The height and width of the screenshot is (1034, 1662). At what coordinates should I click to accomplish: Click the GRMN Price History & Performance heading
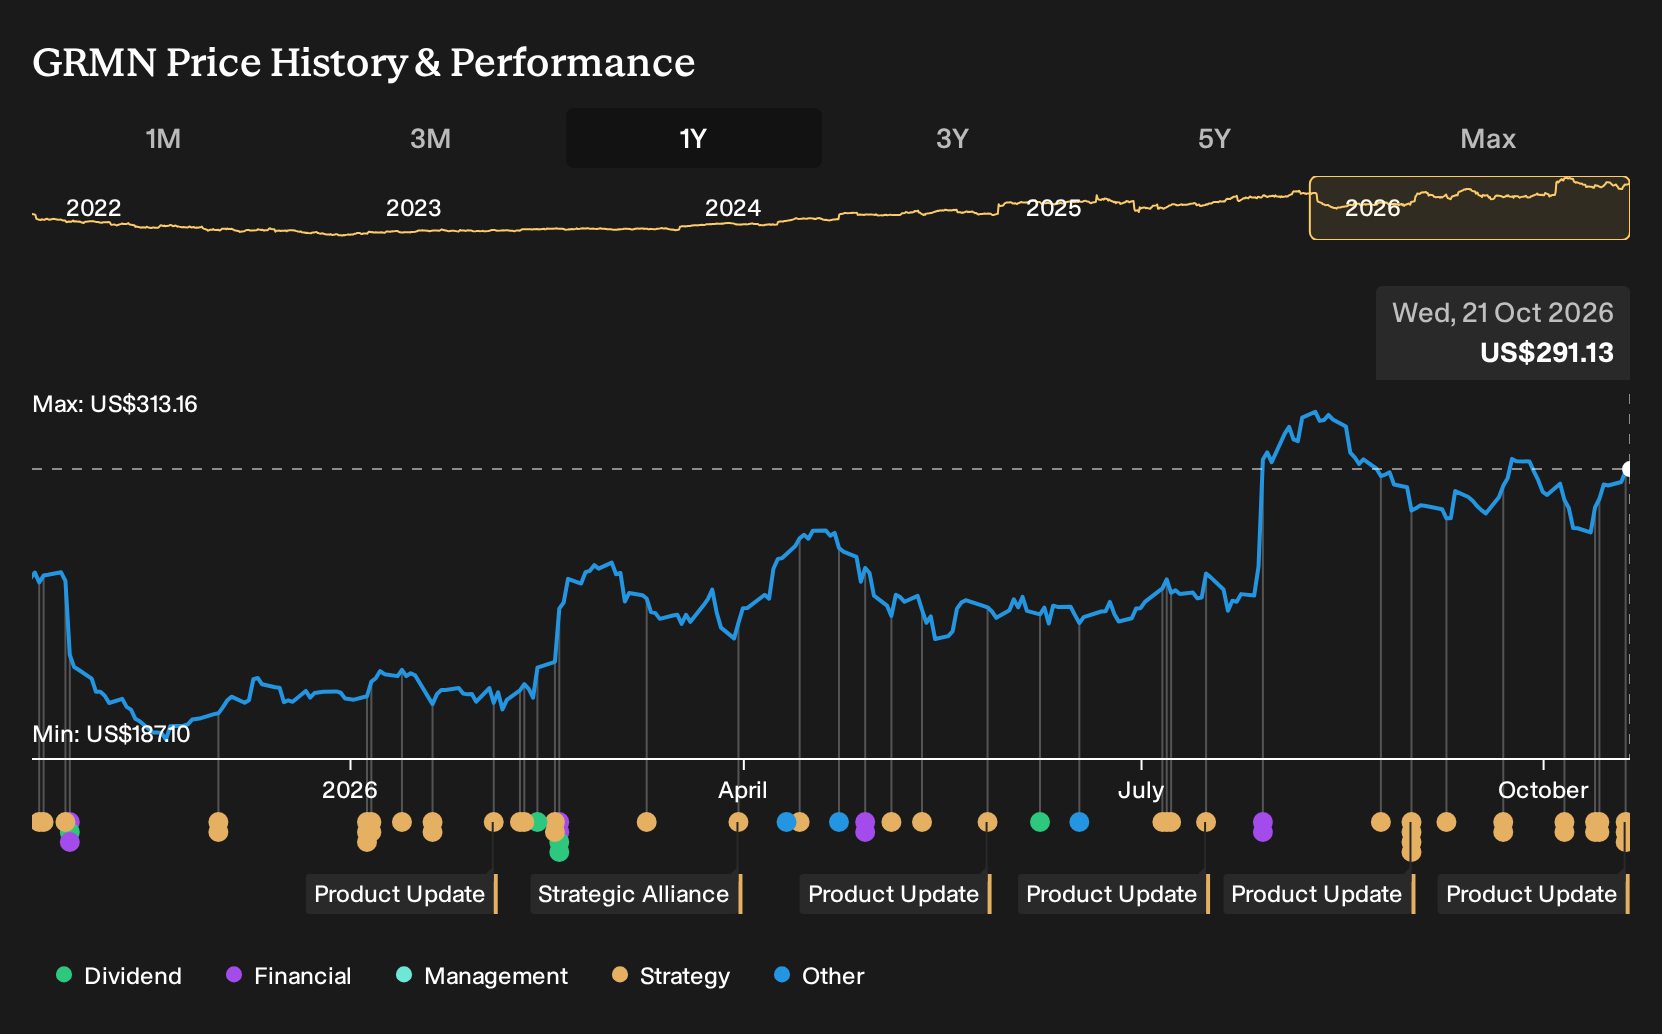pyautogui.click(x=364, y=62)
